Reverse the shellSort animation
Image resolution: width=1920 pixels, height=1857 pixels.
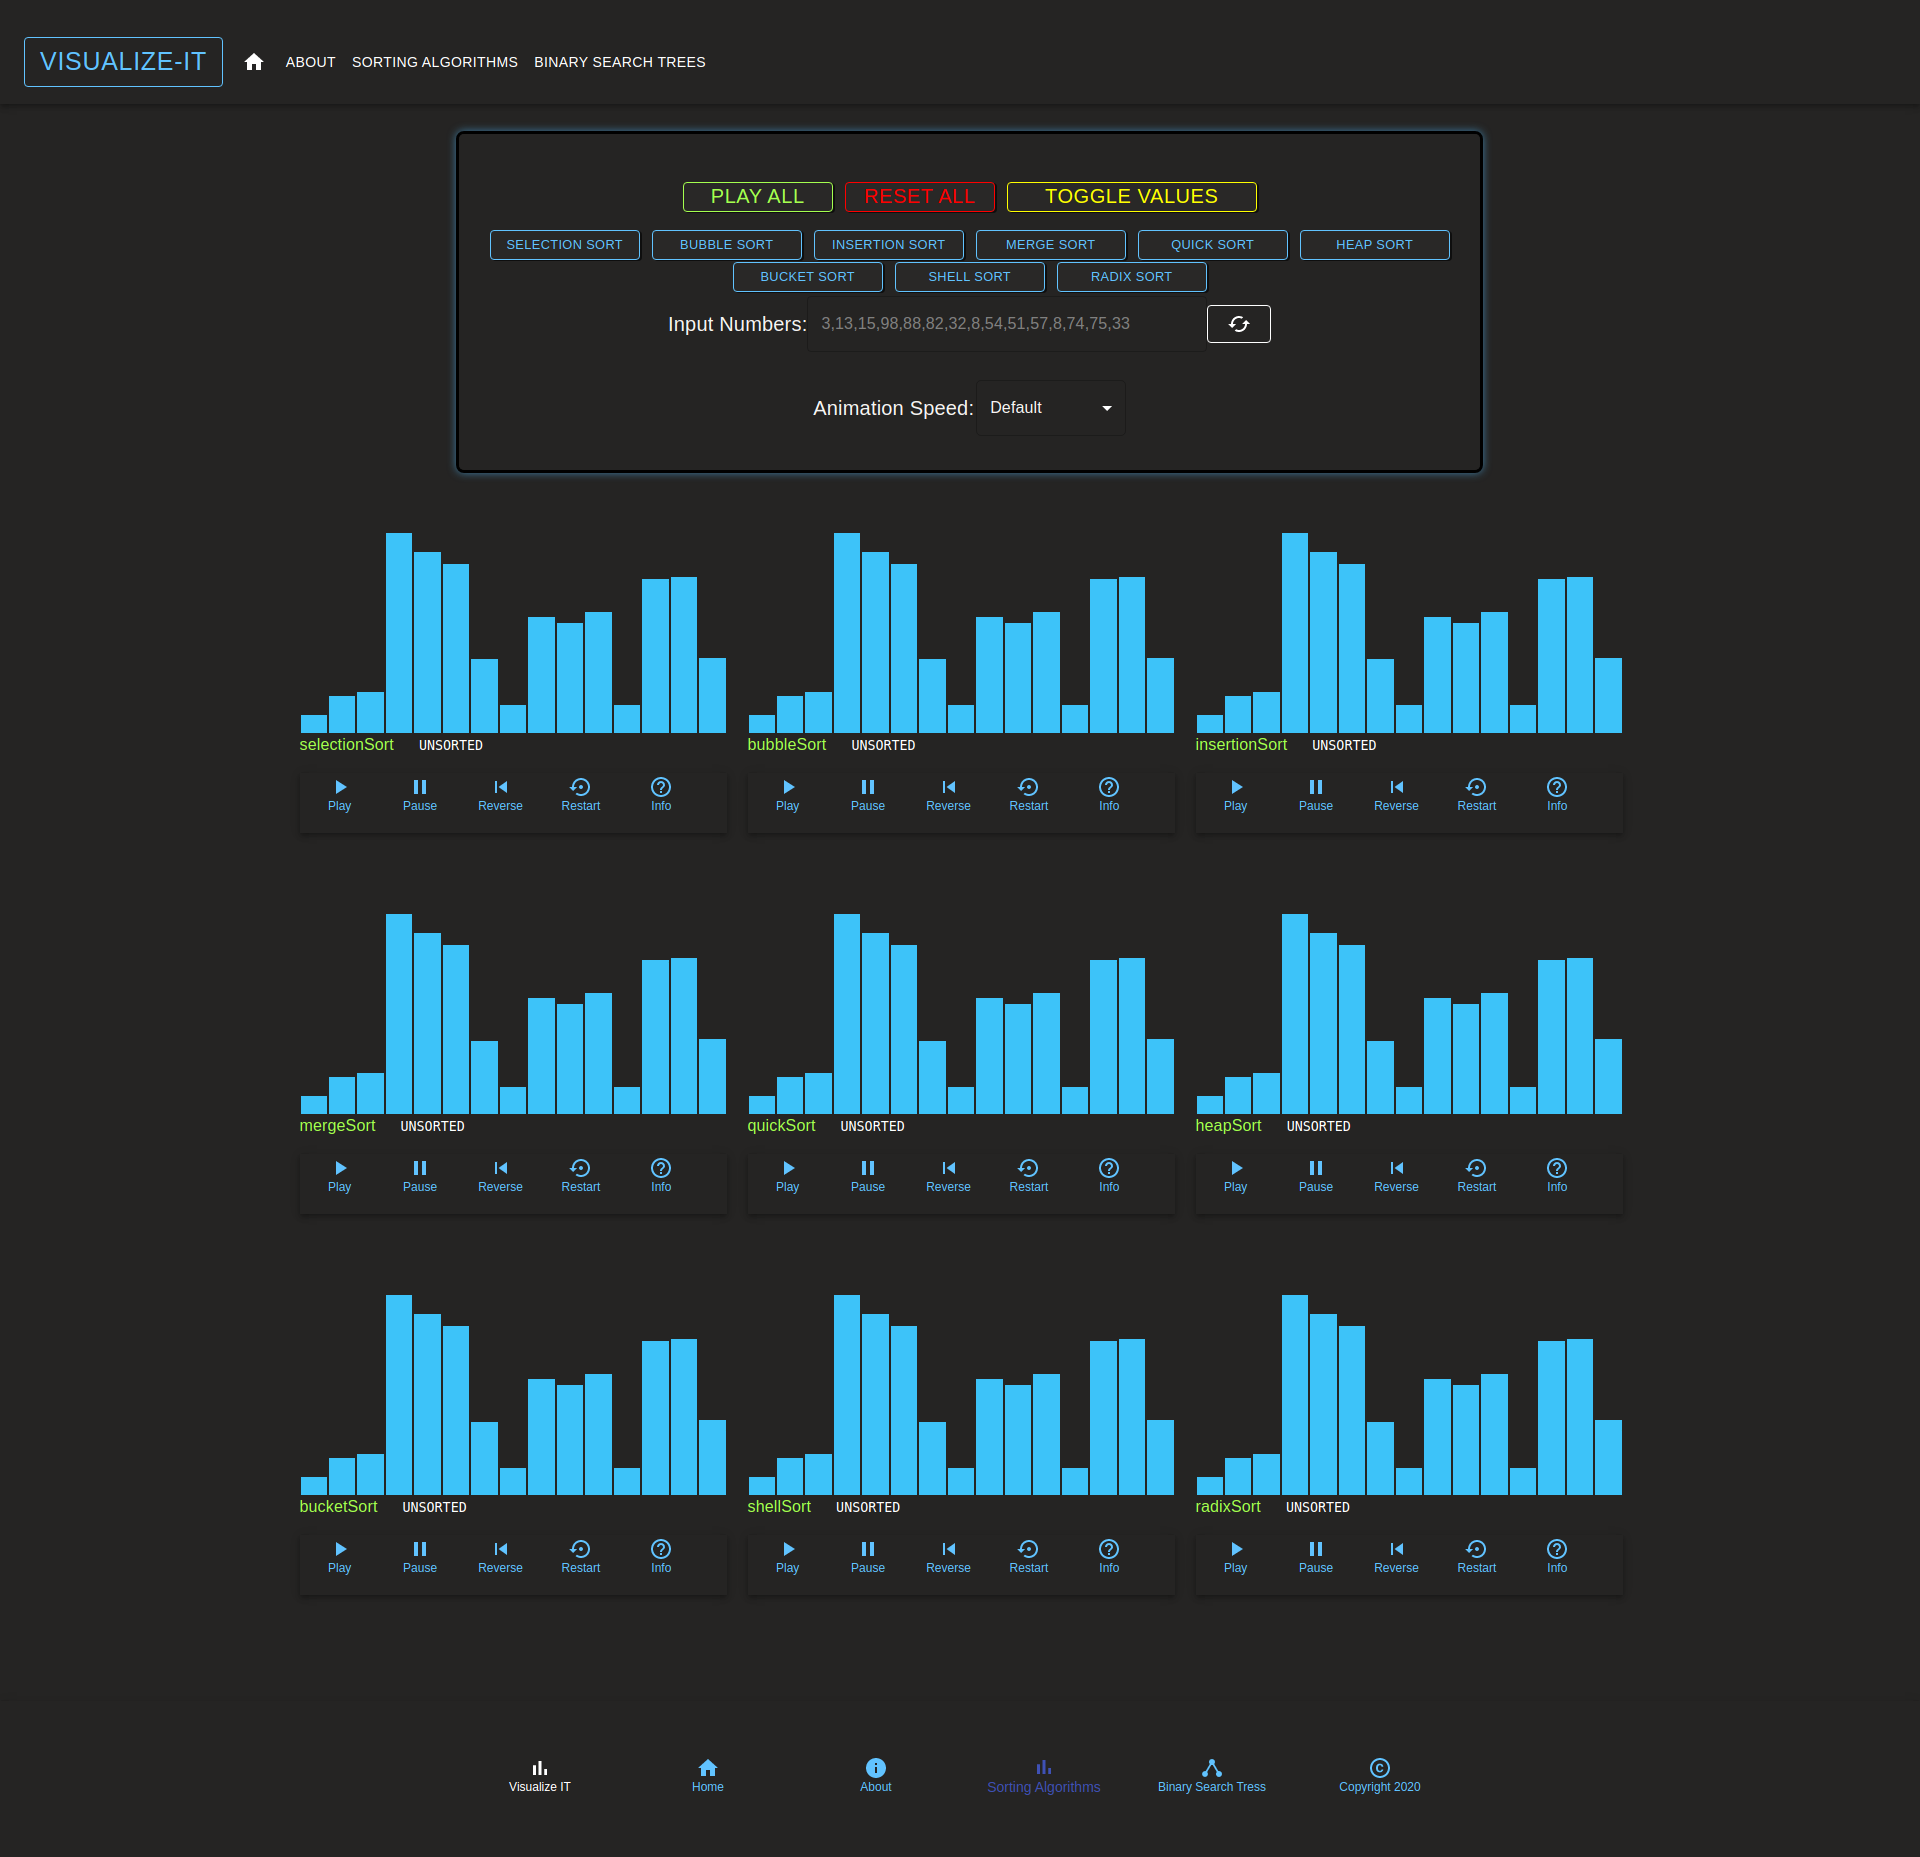pos(948,1557)
